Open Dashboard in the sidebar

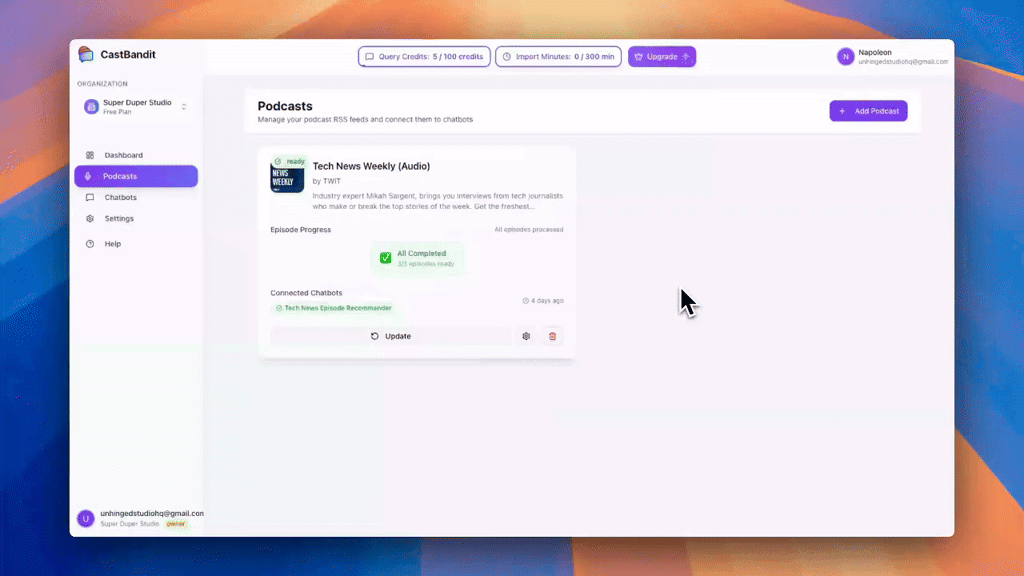click(x=124, y=155)
